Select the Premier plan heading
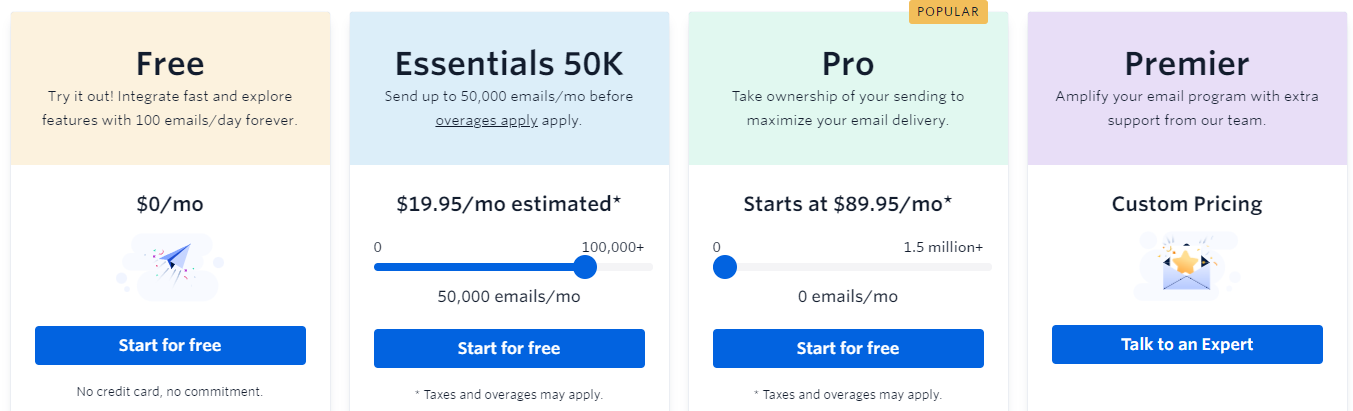The image size is (1353, 411). point(1186,64)
